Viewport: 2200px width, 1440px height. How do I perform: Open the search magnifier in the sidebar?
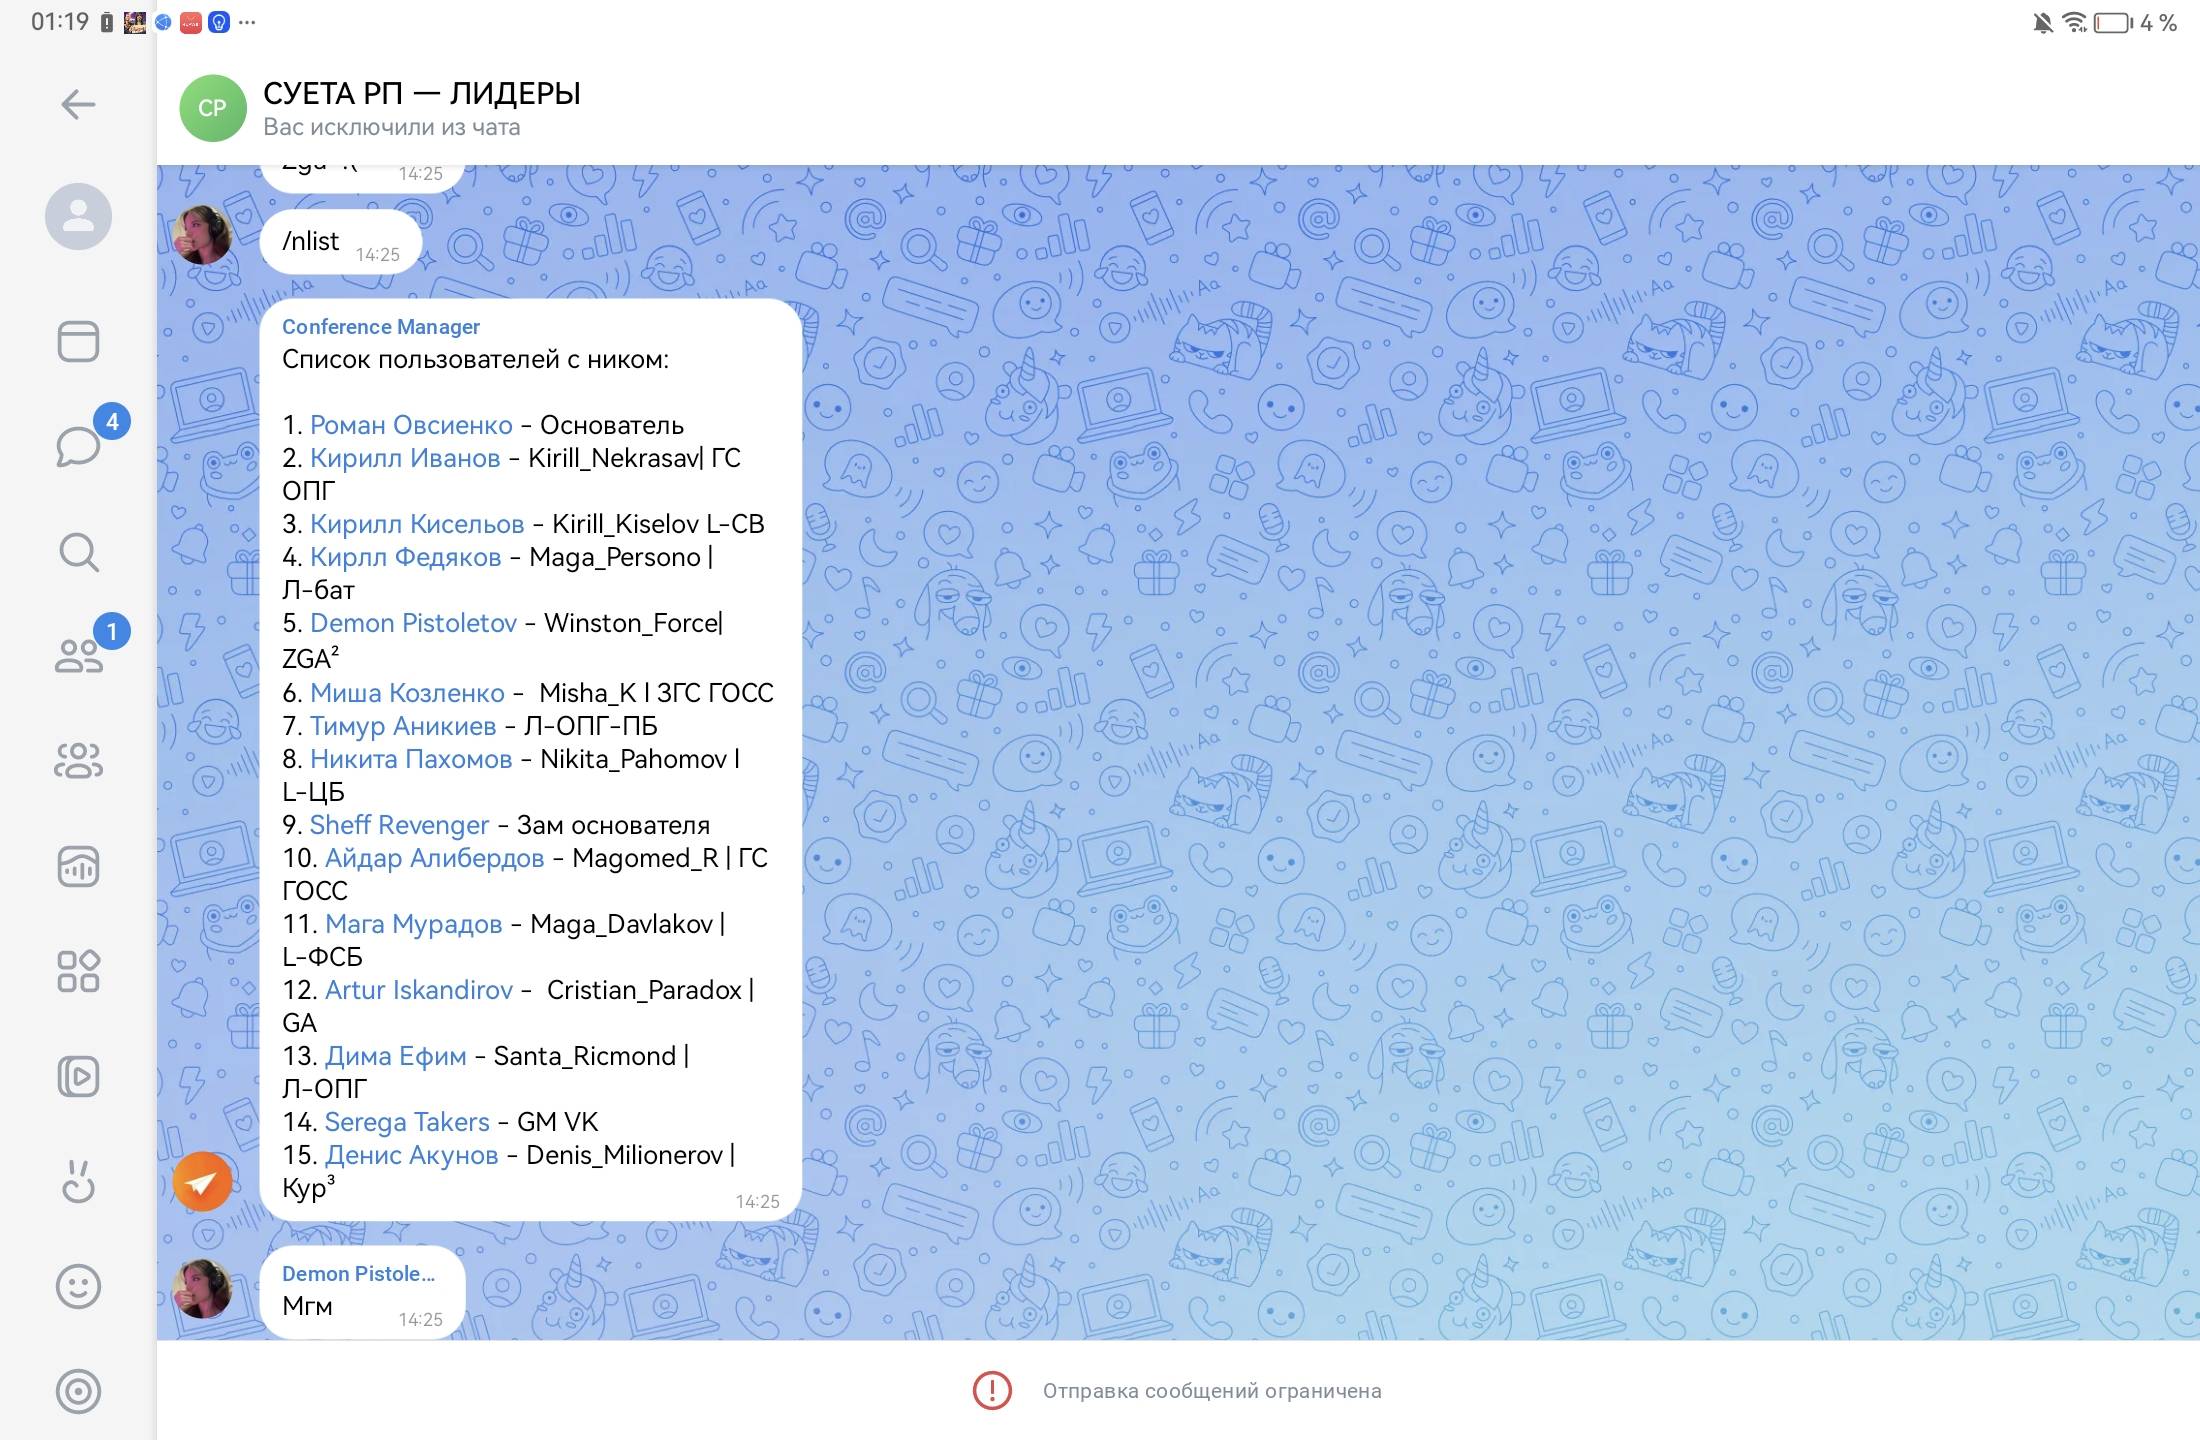[78, 552]
